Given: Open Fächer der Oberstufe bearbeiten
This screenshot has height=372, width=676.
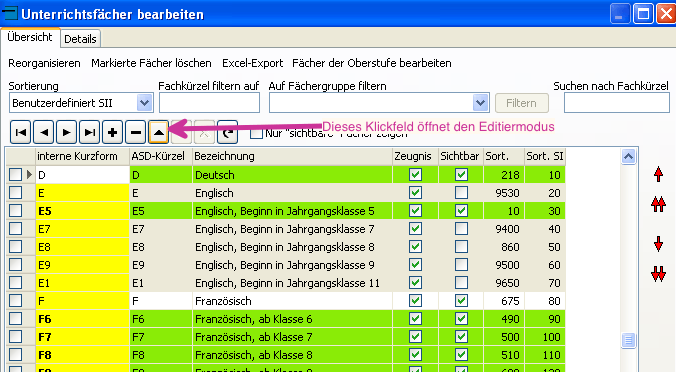Looking at the screenshot, I should click(x=372, y=63).
